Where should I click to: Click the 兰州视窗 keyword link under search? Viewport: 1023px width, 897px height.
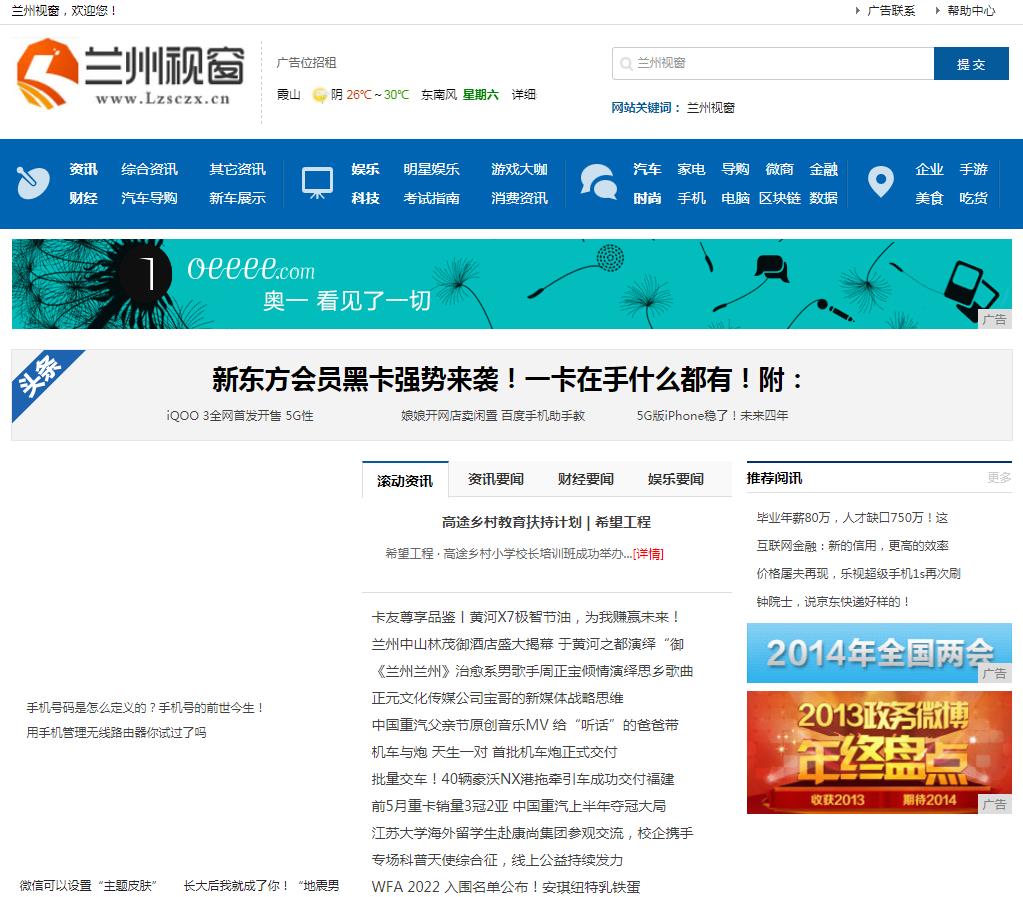[x=710, y=108]
